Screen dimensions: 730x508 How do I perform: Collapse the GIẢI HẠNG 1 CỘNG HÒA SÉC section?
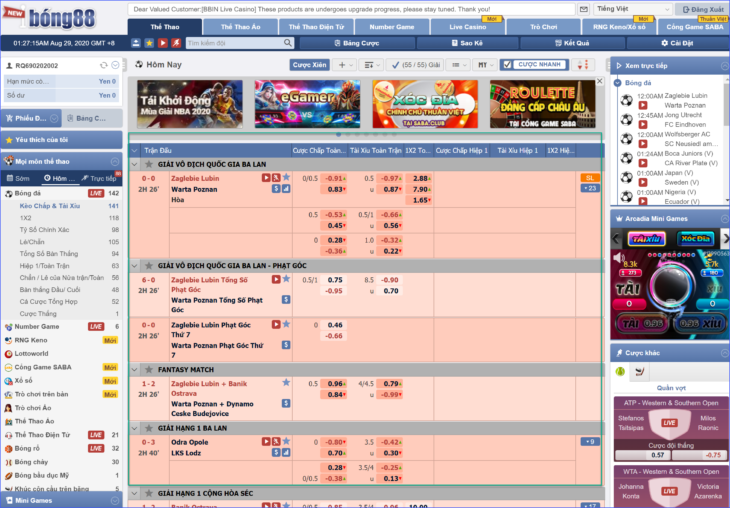pyautogui.click(x=135, y=493)
